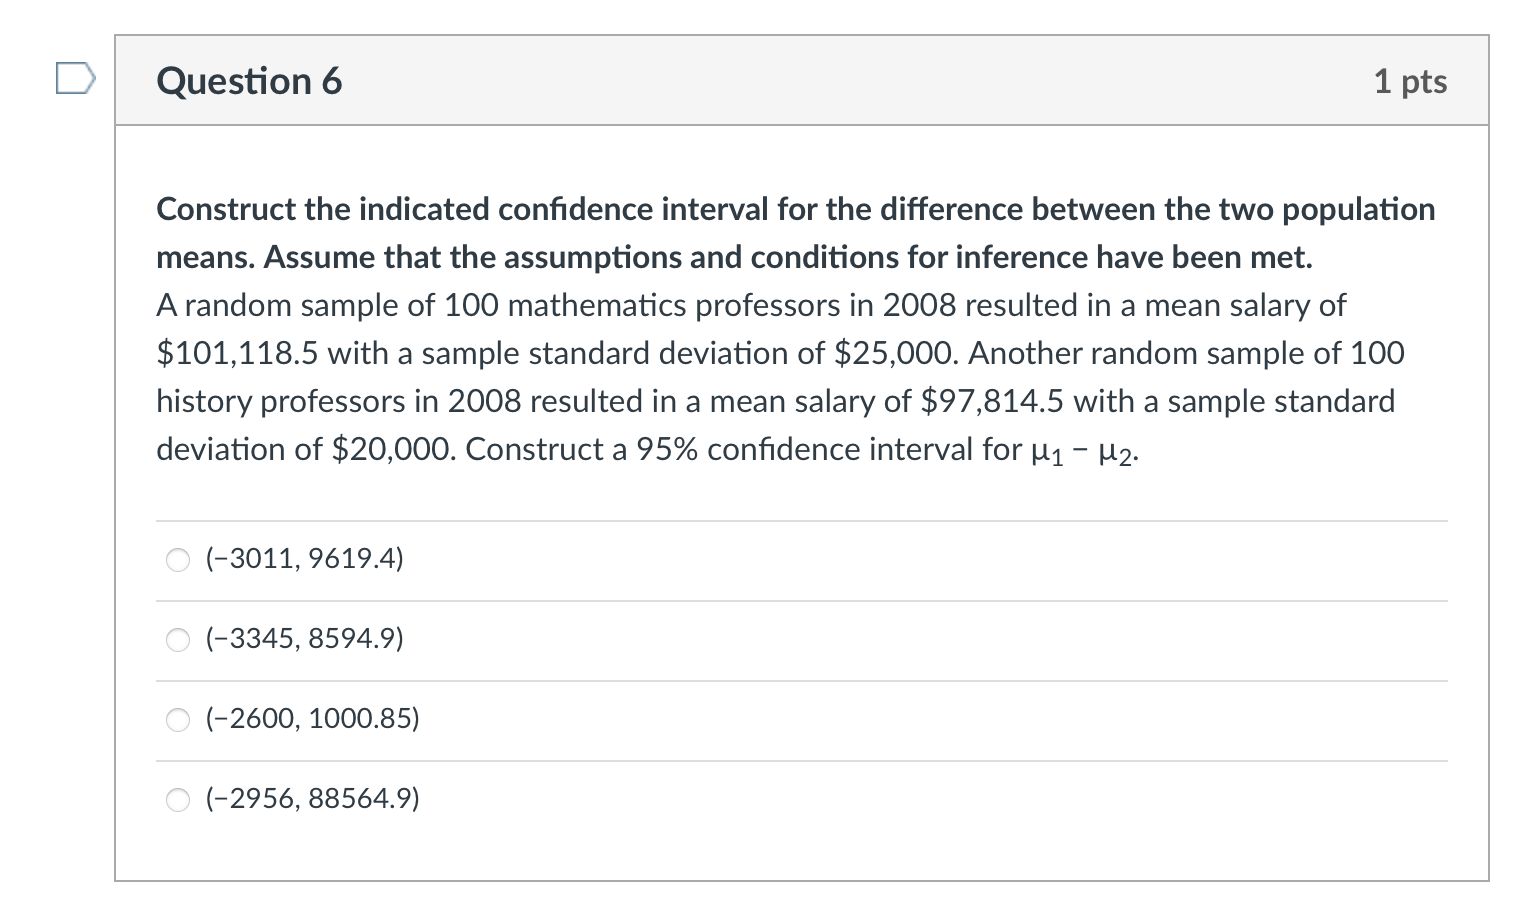Click the 1 pts label

(1411, 82)
